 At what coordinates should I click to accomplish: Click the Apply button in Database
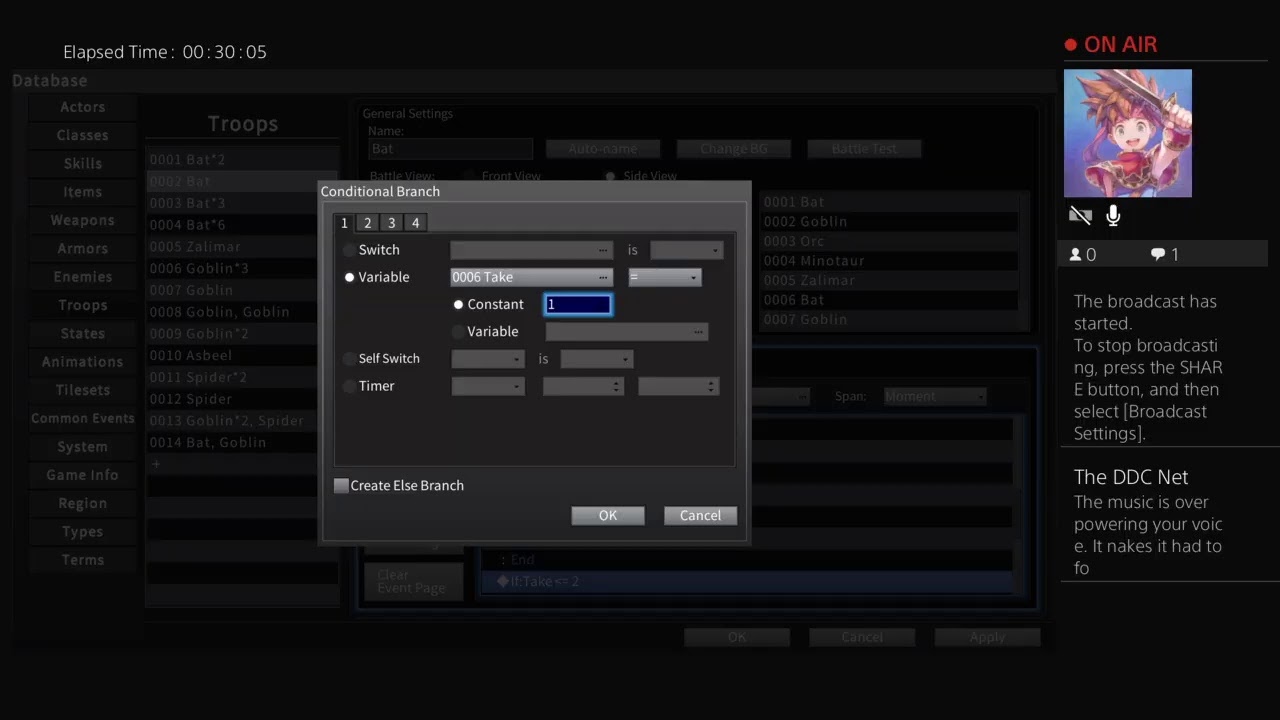tap(987, 637)
